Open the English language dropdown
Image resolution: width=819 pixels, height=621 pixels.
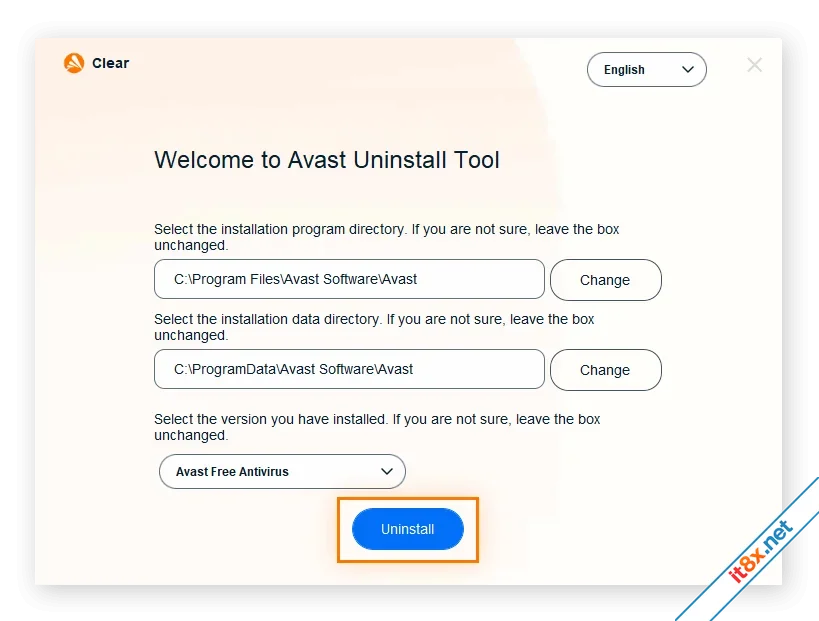click(x=647, y=69)
